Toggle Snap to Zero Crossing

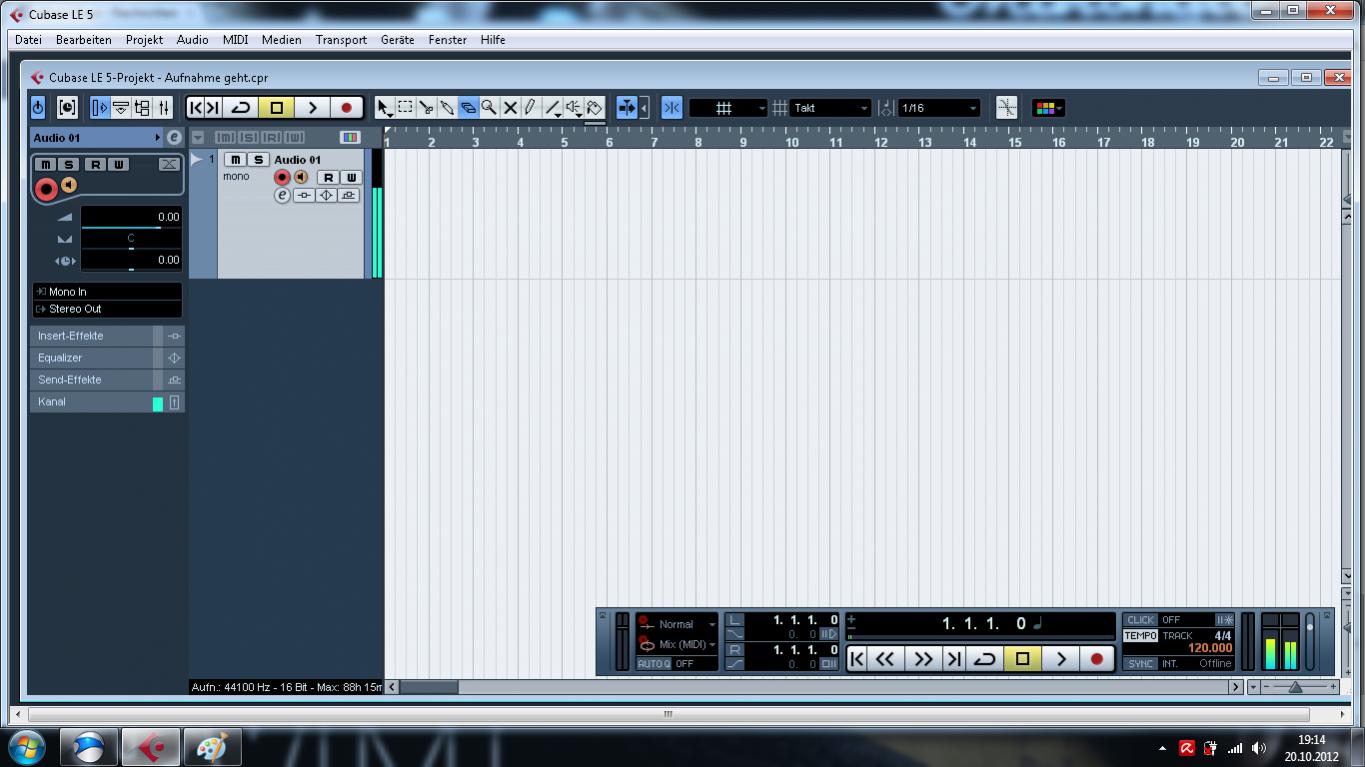1007,108
